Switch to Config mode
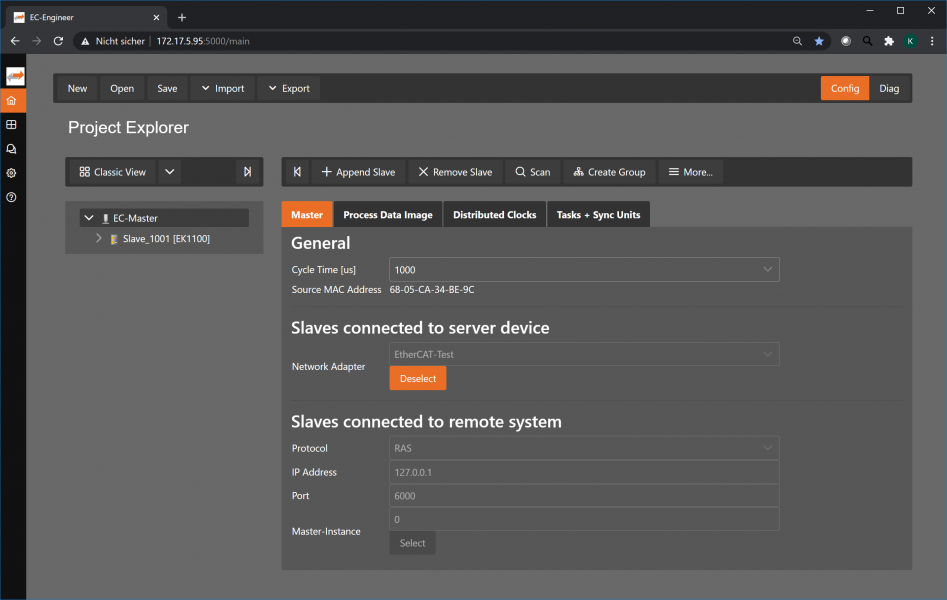This screenshot has width=947, height=600. point(844,88)
